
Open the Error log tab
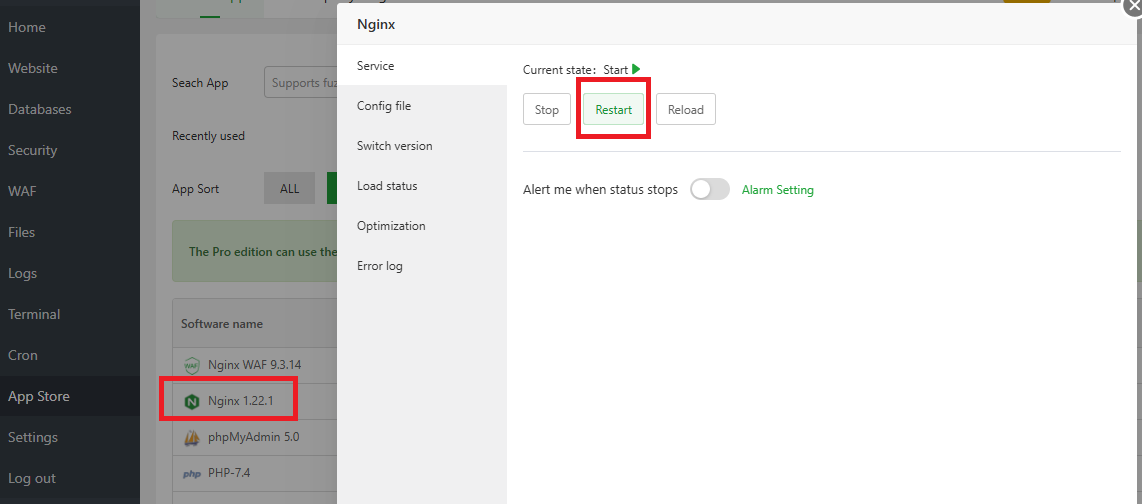[x=422, y=266]
